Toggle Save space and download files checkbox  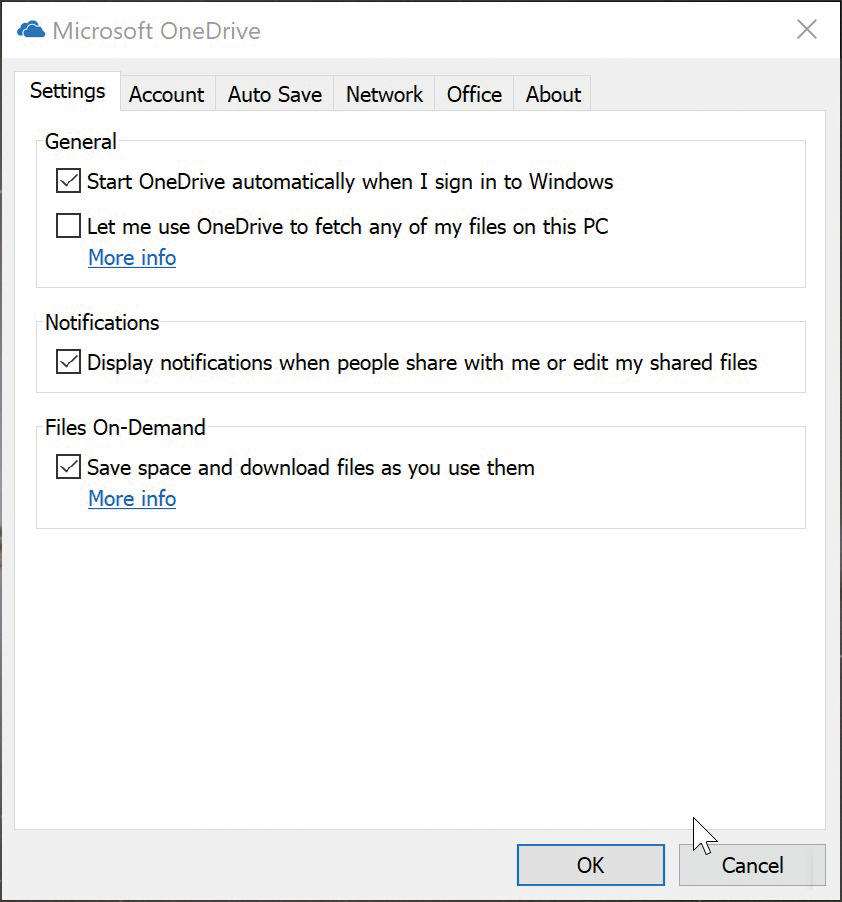click(x=68, y=467)
